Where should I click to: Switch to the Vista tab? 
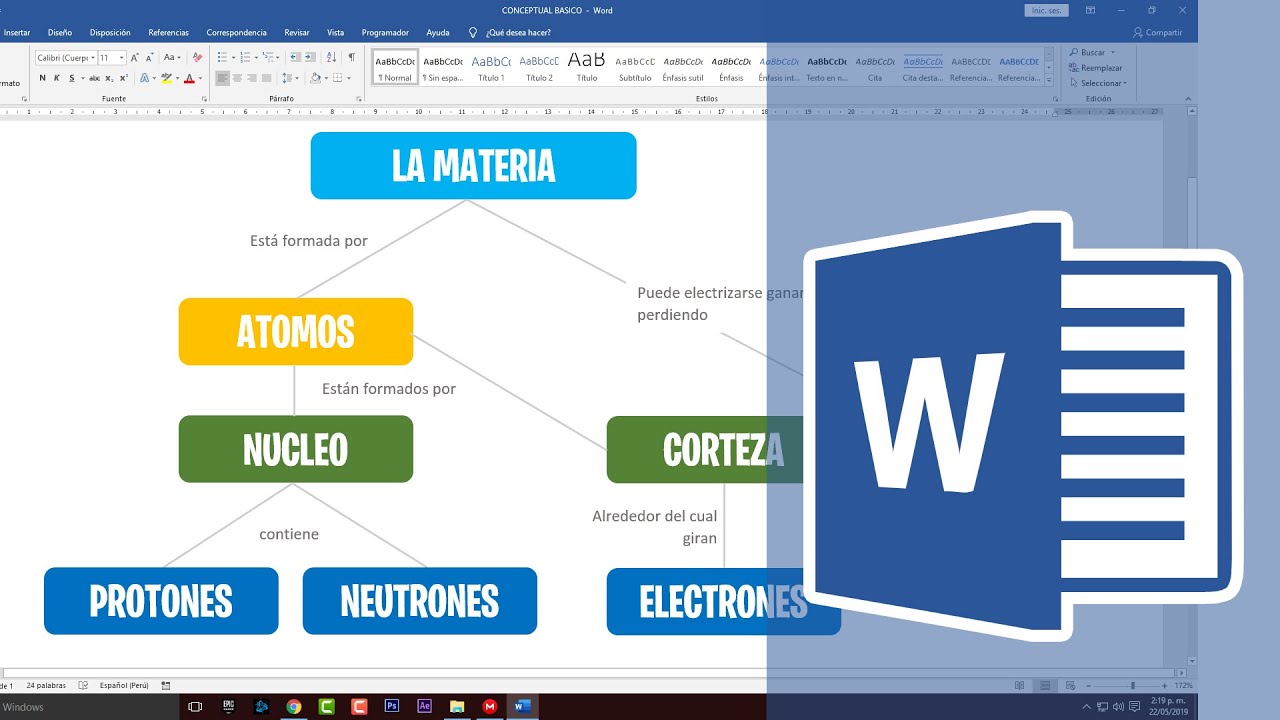335,32
